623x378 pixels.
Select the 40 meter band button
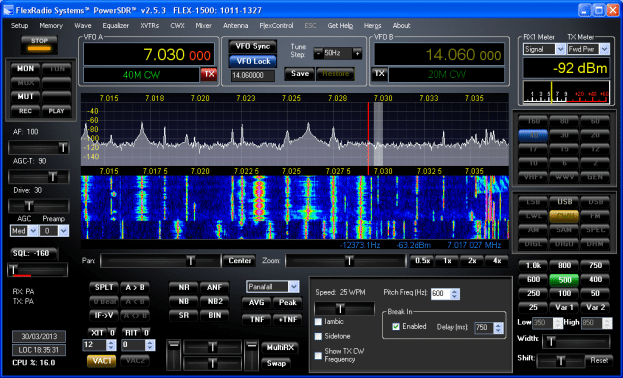coord(533,136)
